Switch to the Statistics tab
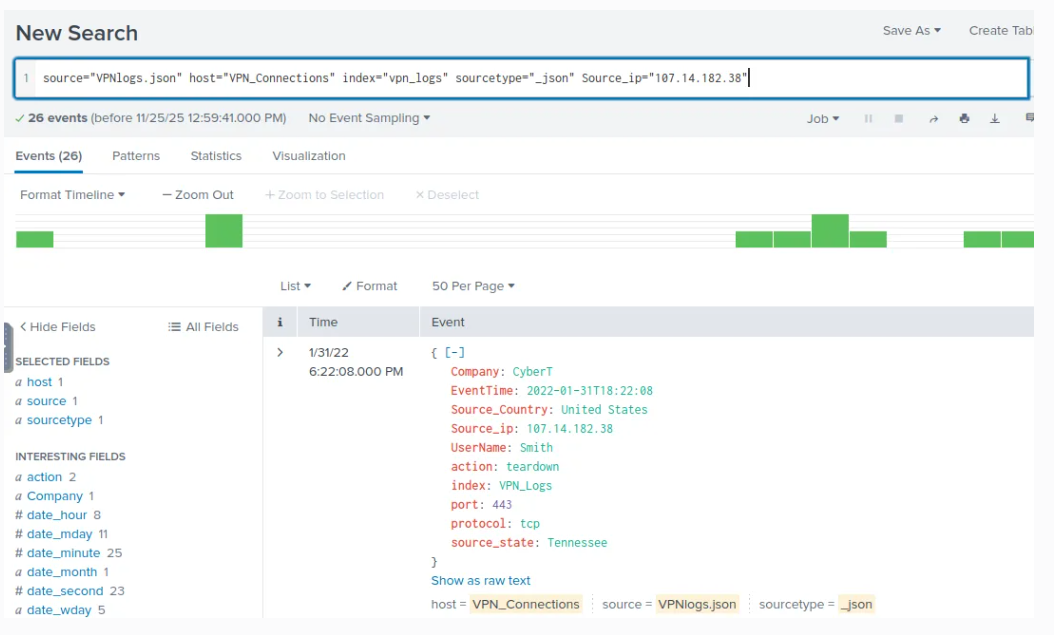The image size is (1054, 635). click(216, 156)
